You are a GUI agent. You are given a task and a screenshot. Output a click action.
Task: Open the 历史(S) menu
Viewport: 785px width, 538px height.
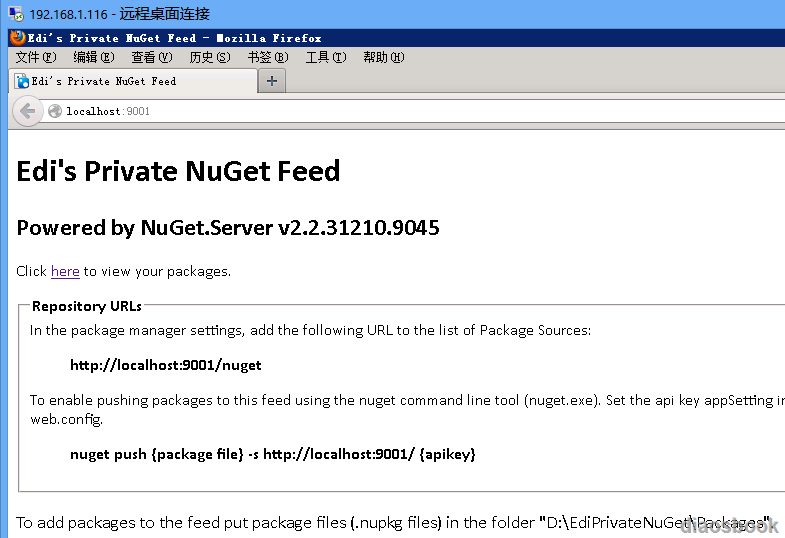[210, 58]
